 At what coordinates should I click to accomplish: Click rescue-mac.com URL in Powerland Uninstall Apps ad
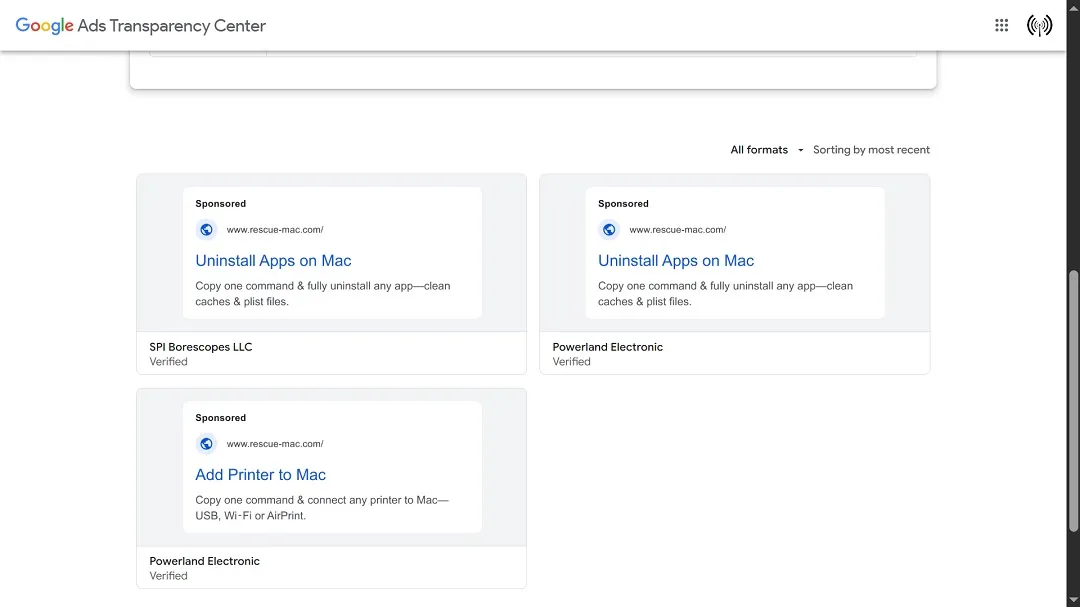(678, 229)
